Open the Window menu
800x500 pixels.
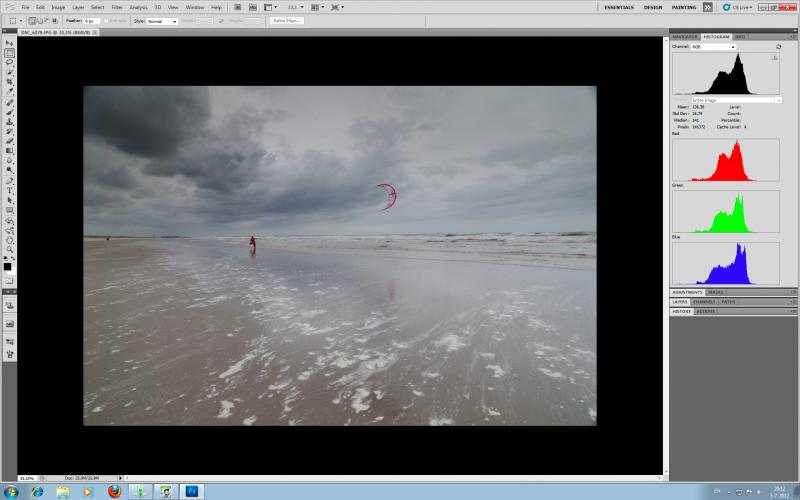coord(194,7)
